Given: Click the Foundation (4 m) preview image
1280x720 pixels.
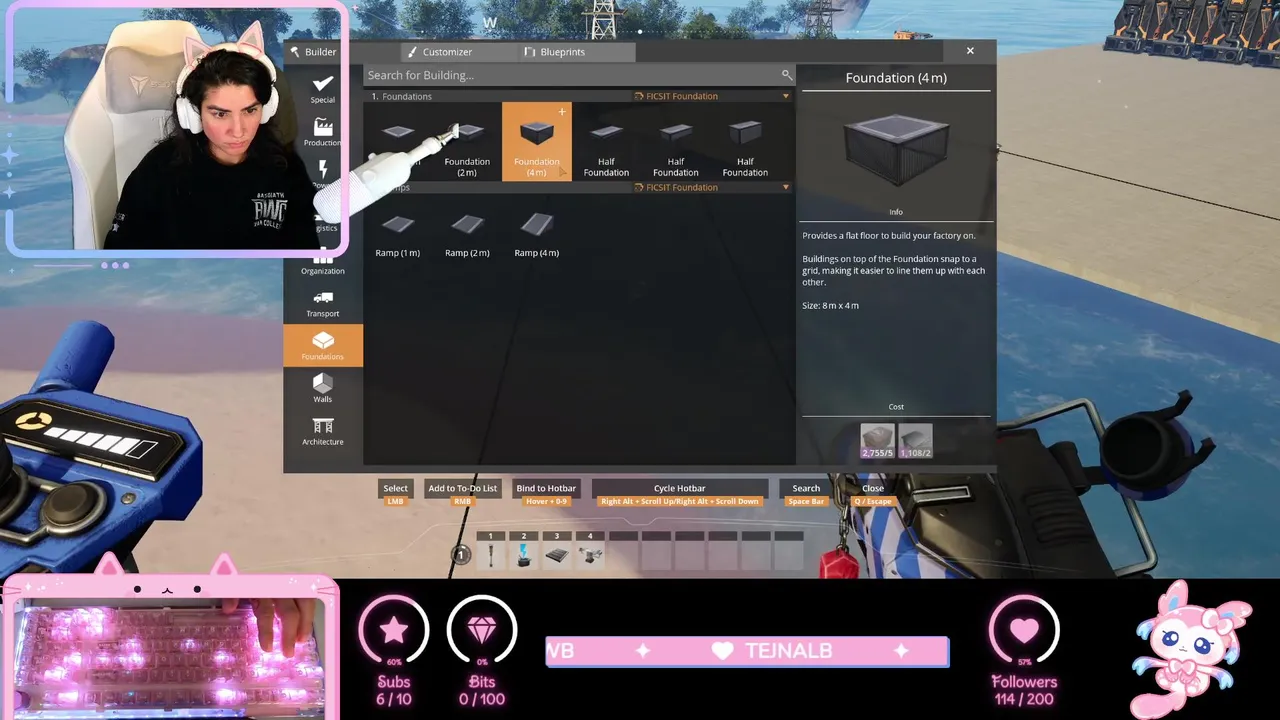Looking at the screenshot, I should (x=896, y=148).
